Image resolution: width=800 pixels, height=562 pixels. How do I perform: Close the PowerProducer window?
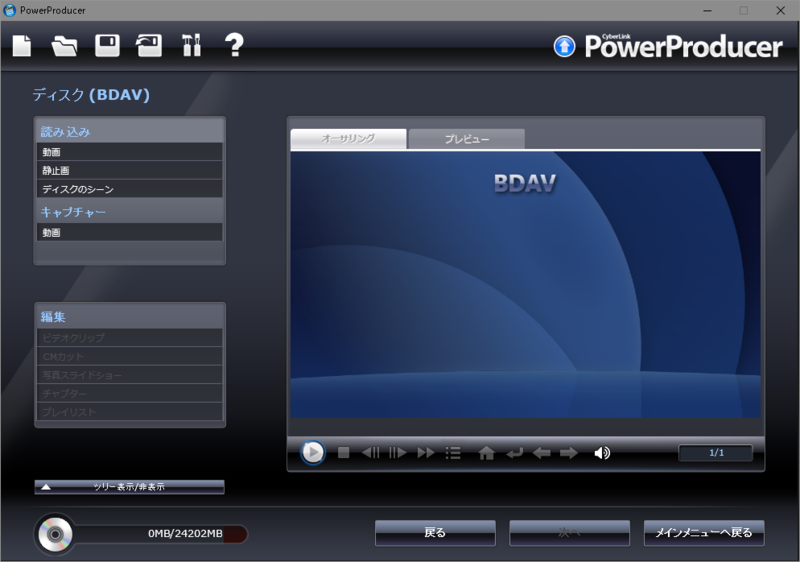pos(781,10)
